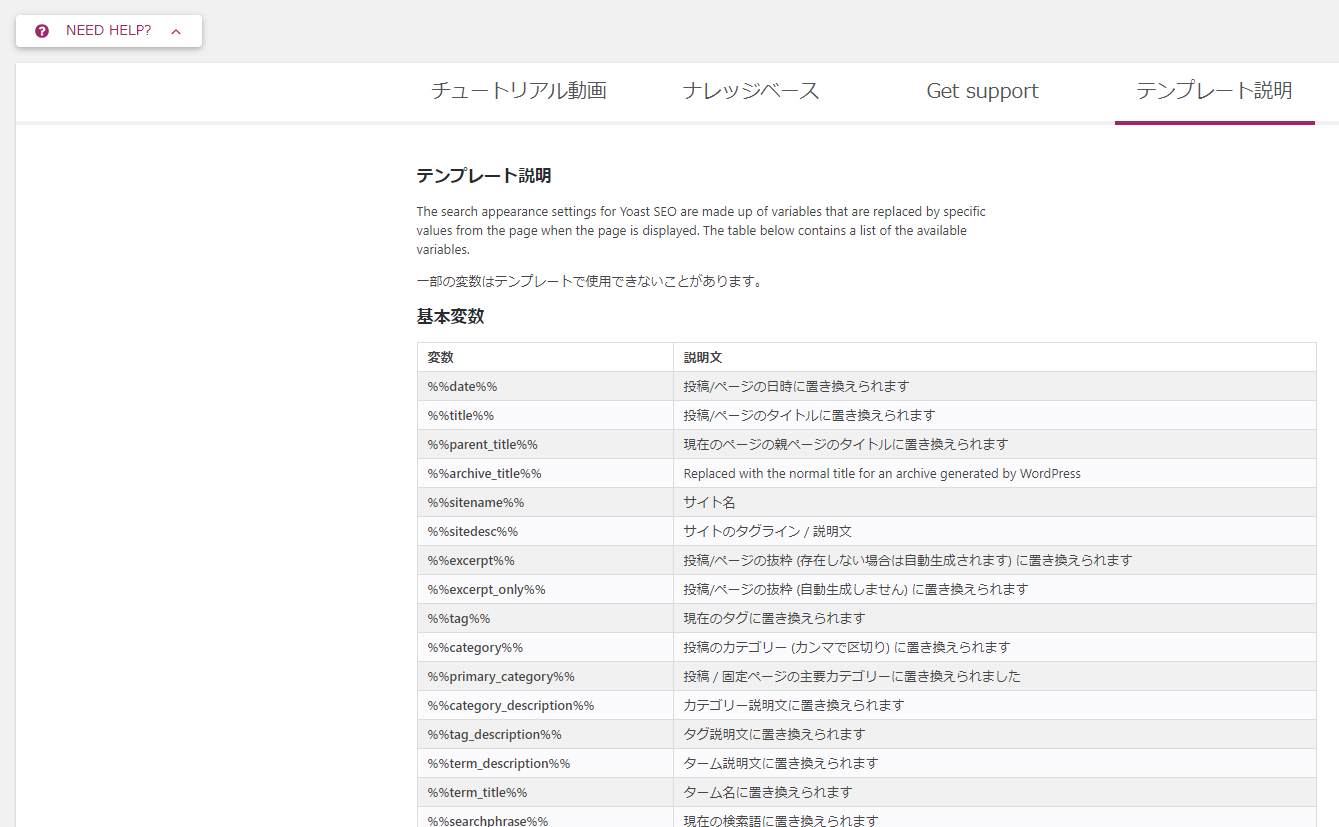Click the question mark help icon
The image size is (1339, 827).
point(42,31)
